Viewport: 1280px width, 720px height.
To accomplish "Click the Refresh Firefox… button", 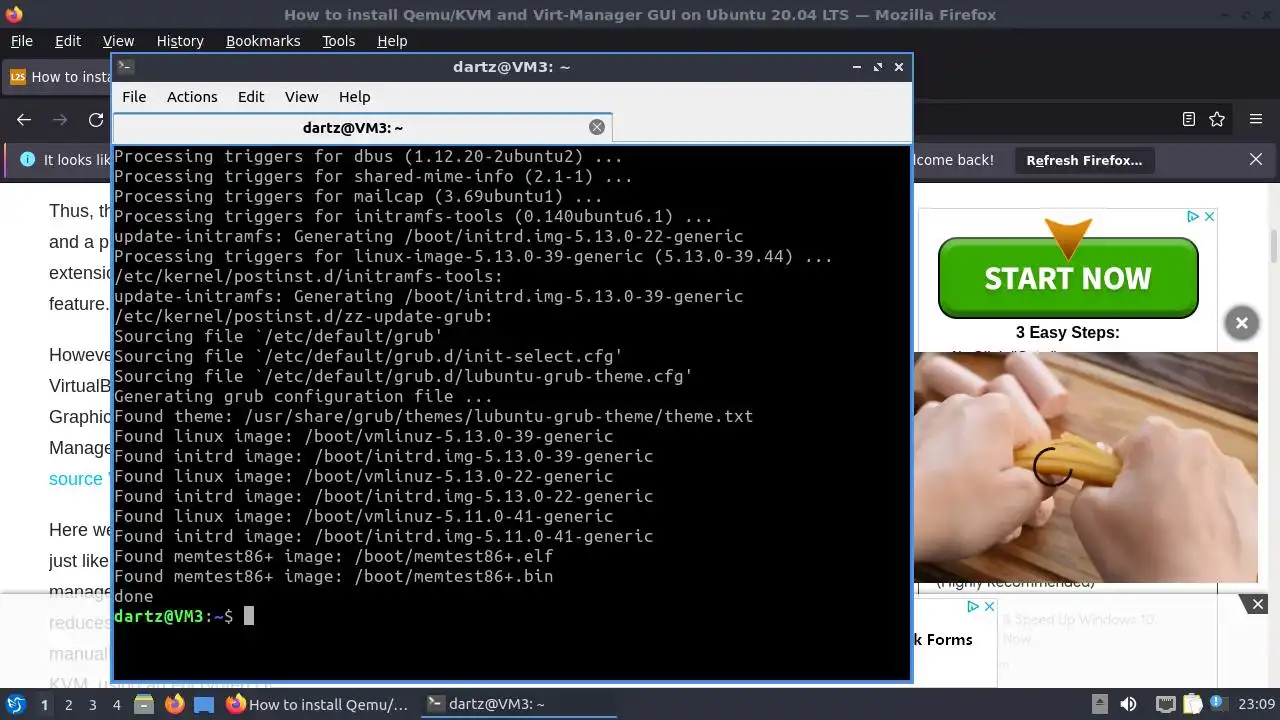I will click(x=1084, y=160).
